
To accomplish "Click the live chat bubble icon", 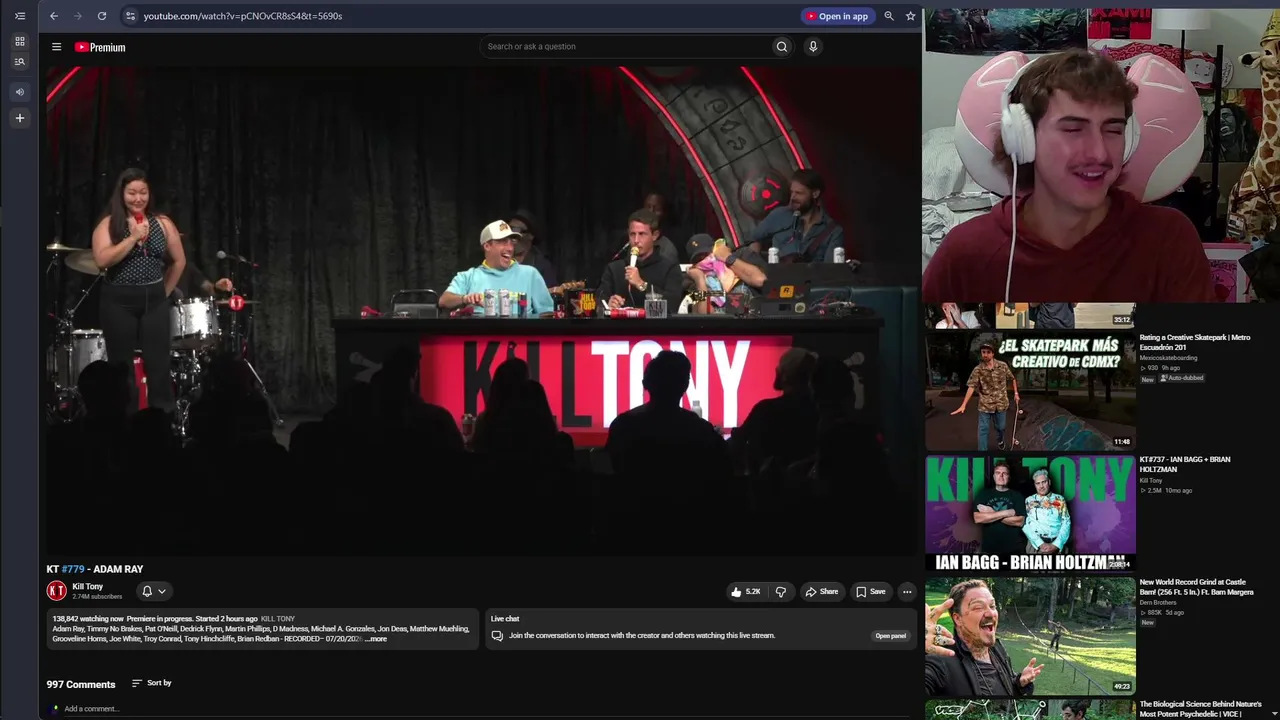I will click(x=497, y=636).
